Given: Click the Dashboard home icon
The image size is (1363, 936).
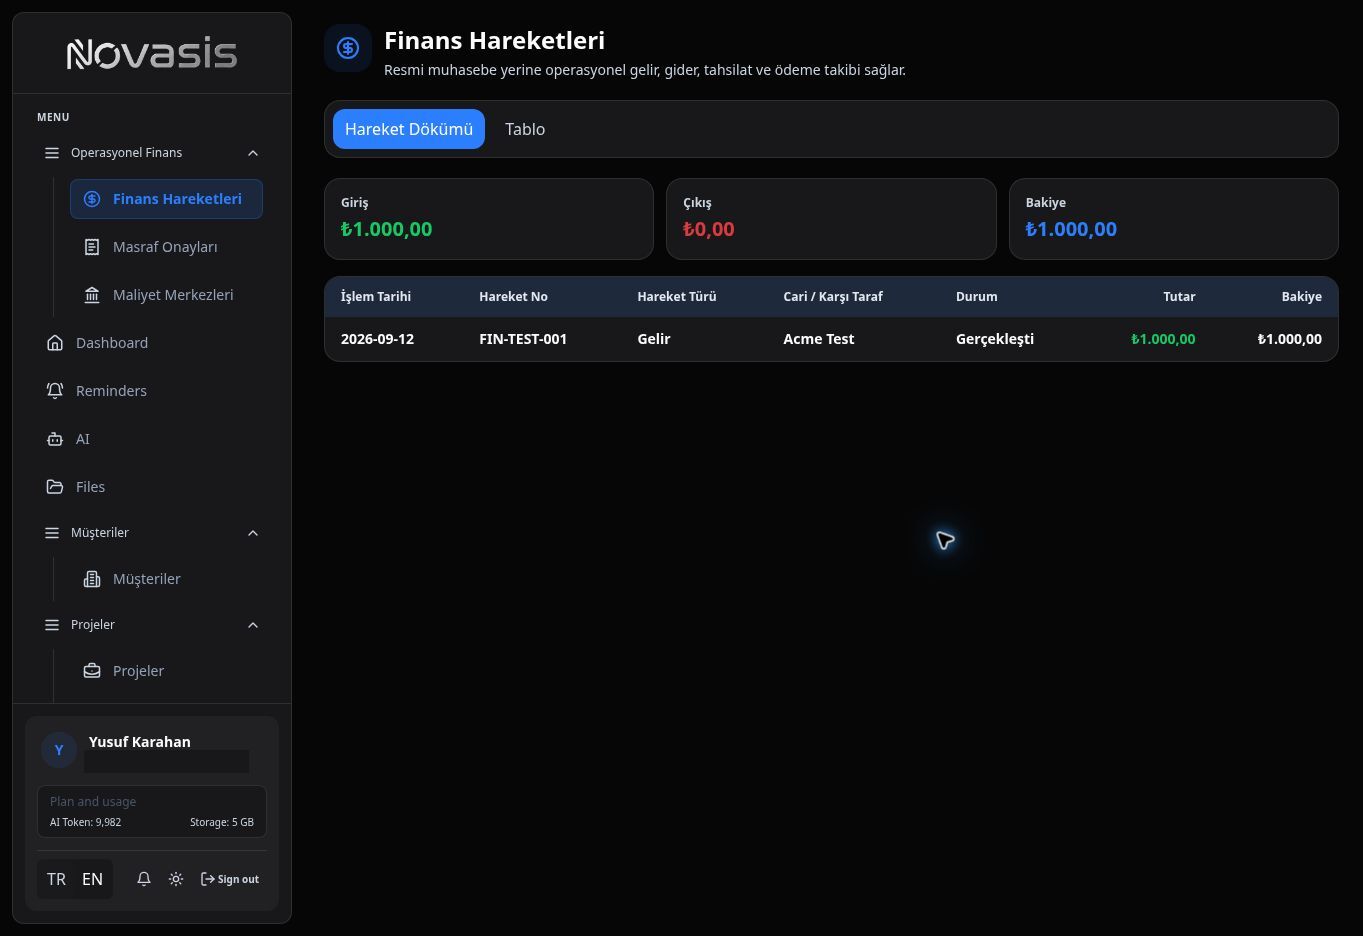Looking at the screenshot, I should point(55,343).
